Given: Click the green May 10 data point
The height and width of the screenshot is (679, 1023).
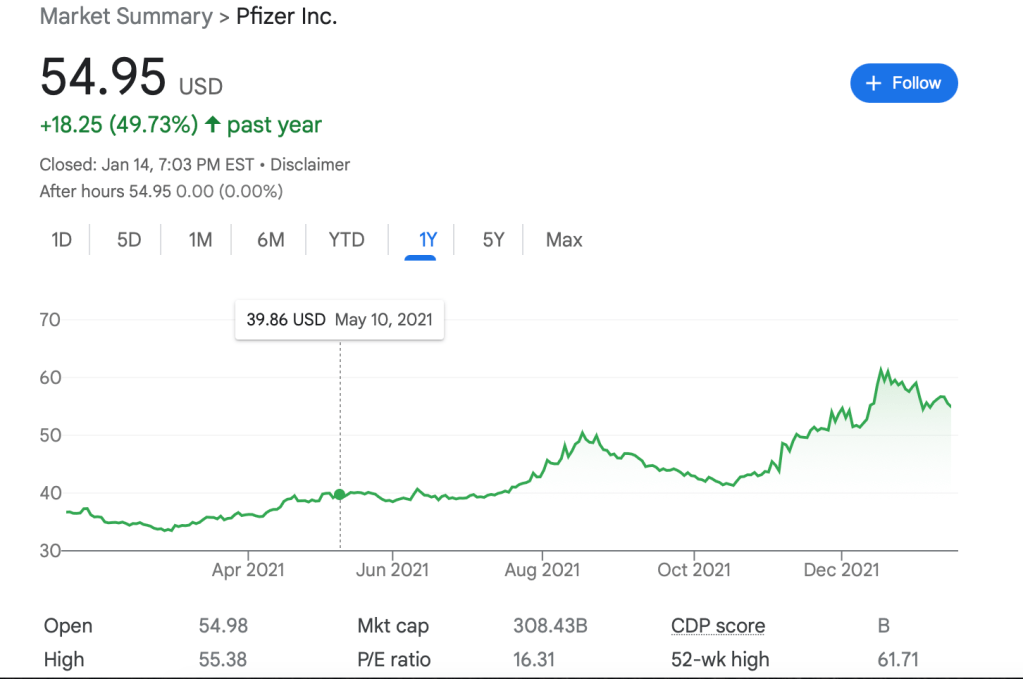Looking at the screenshot, I should click(x=340, y=494).
